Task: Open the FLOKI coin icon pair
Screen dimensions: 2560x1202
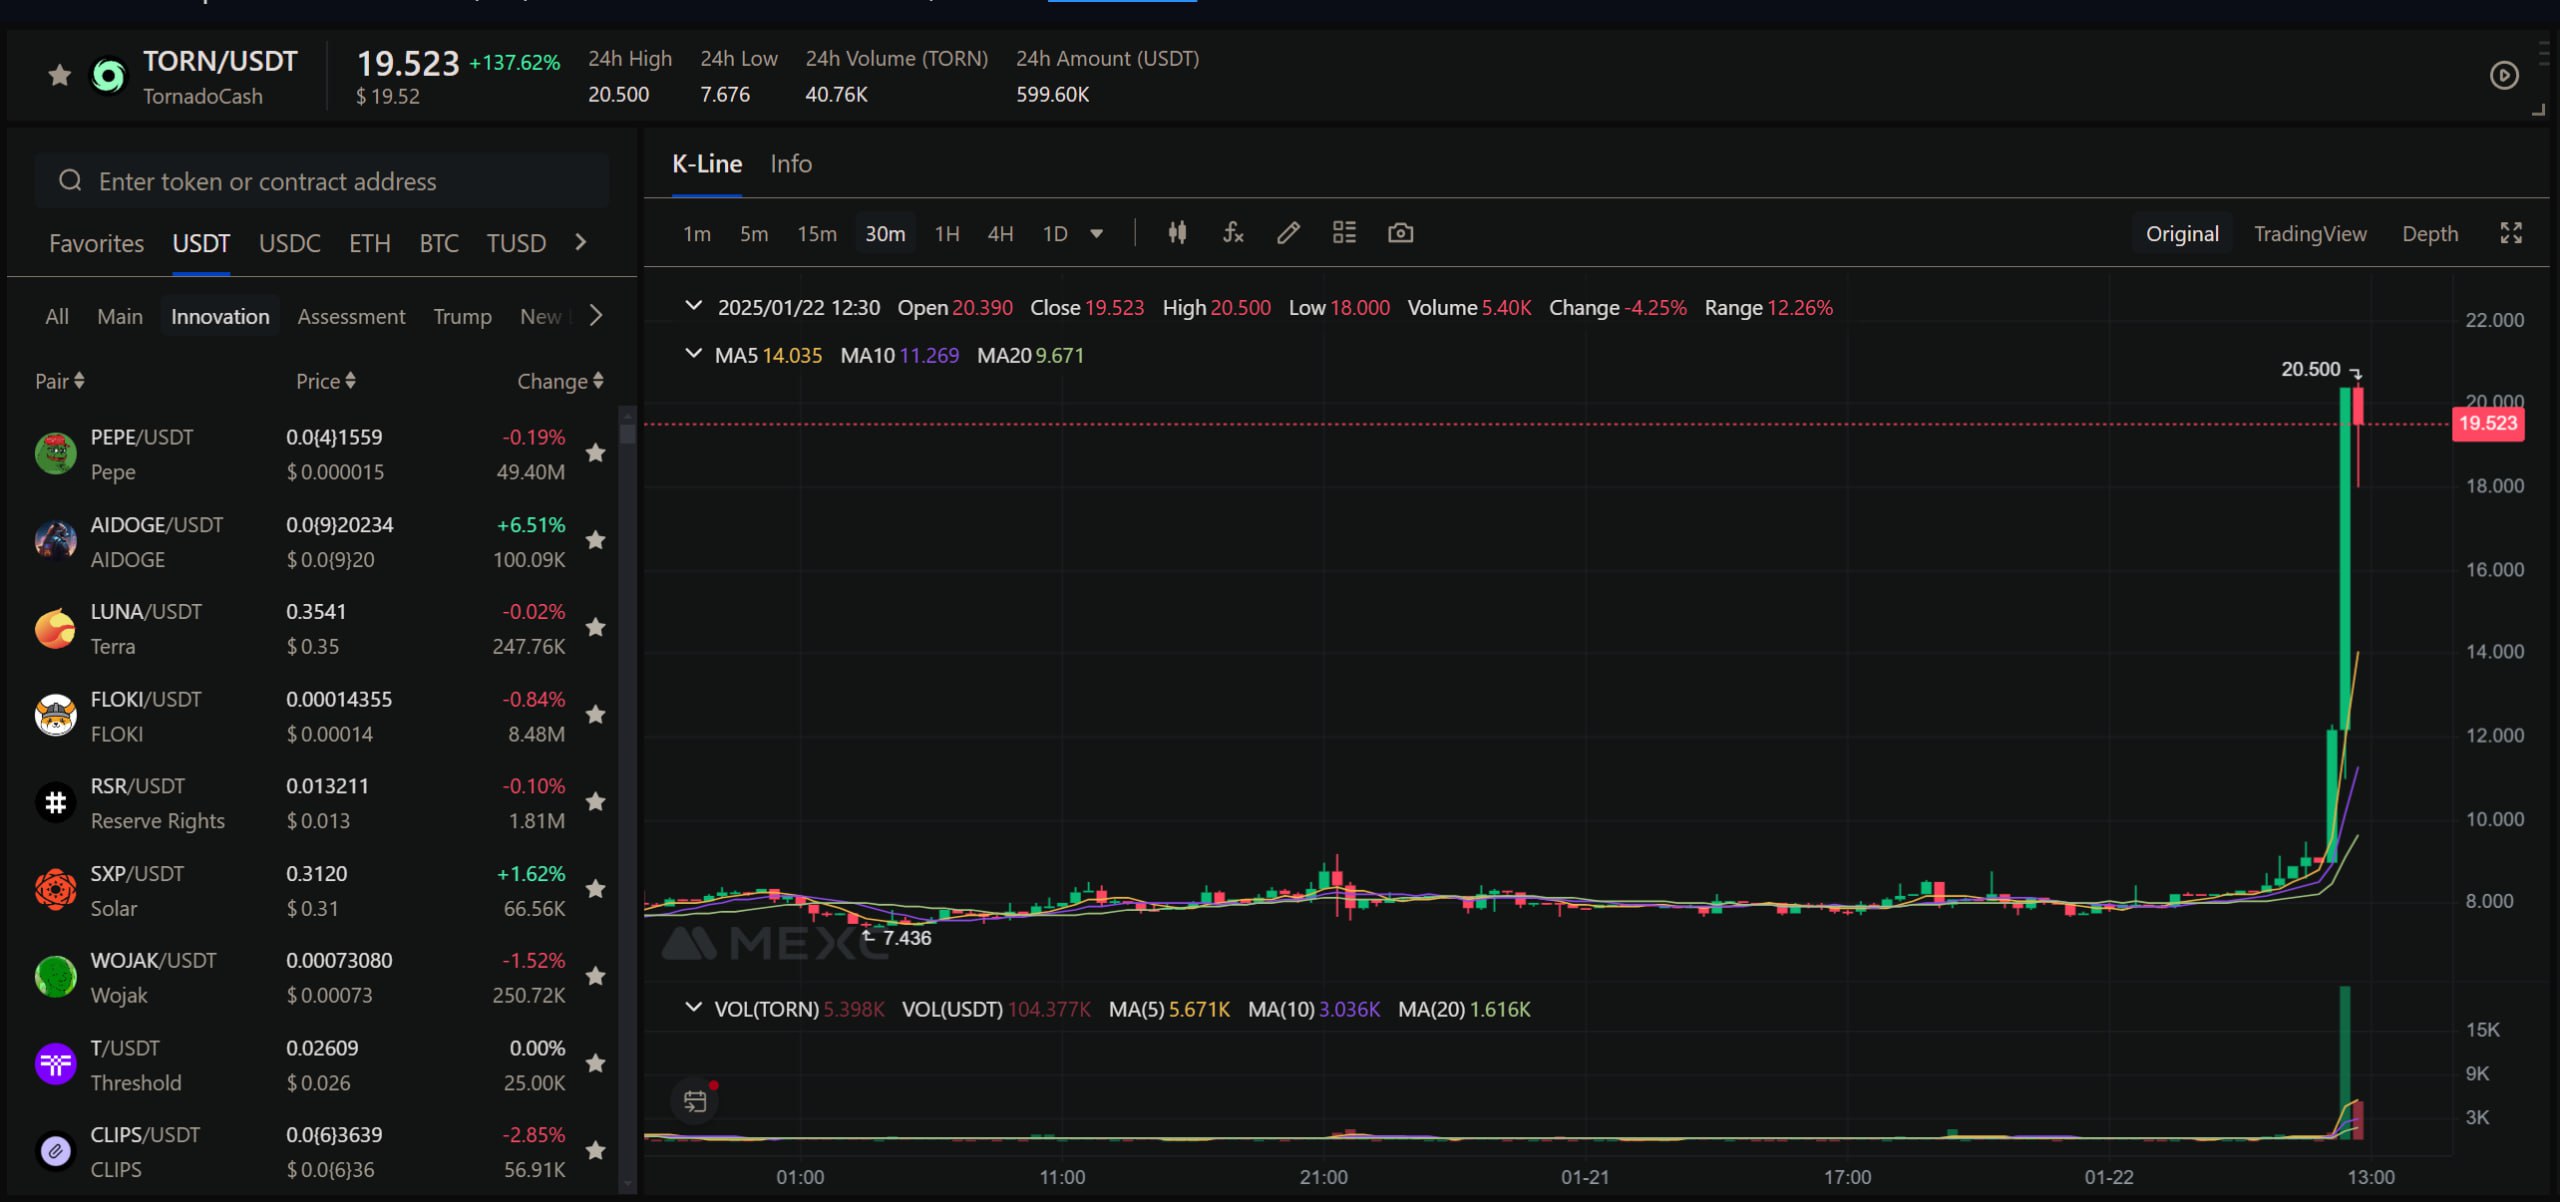Action: tap(56, 715)
